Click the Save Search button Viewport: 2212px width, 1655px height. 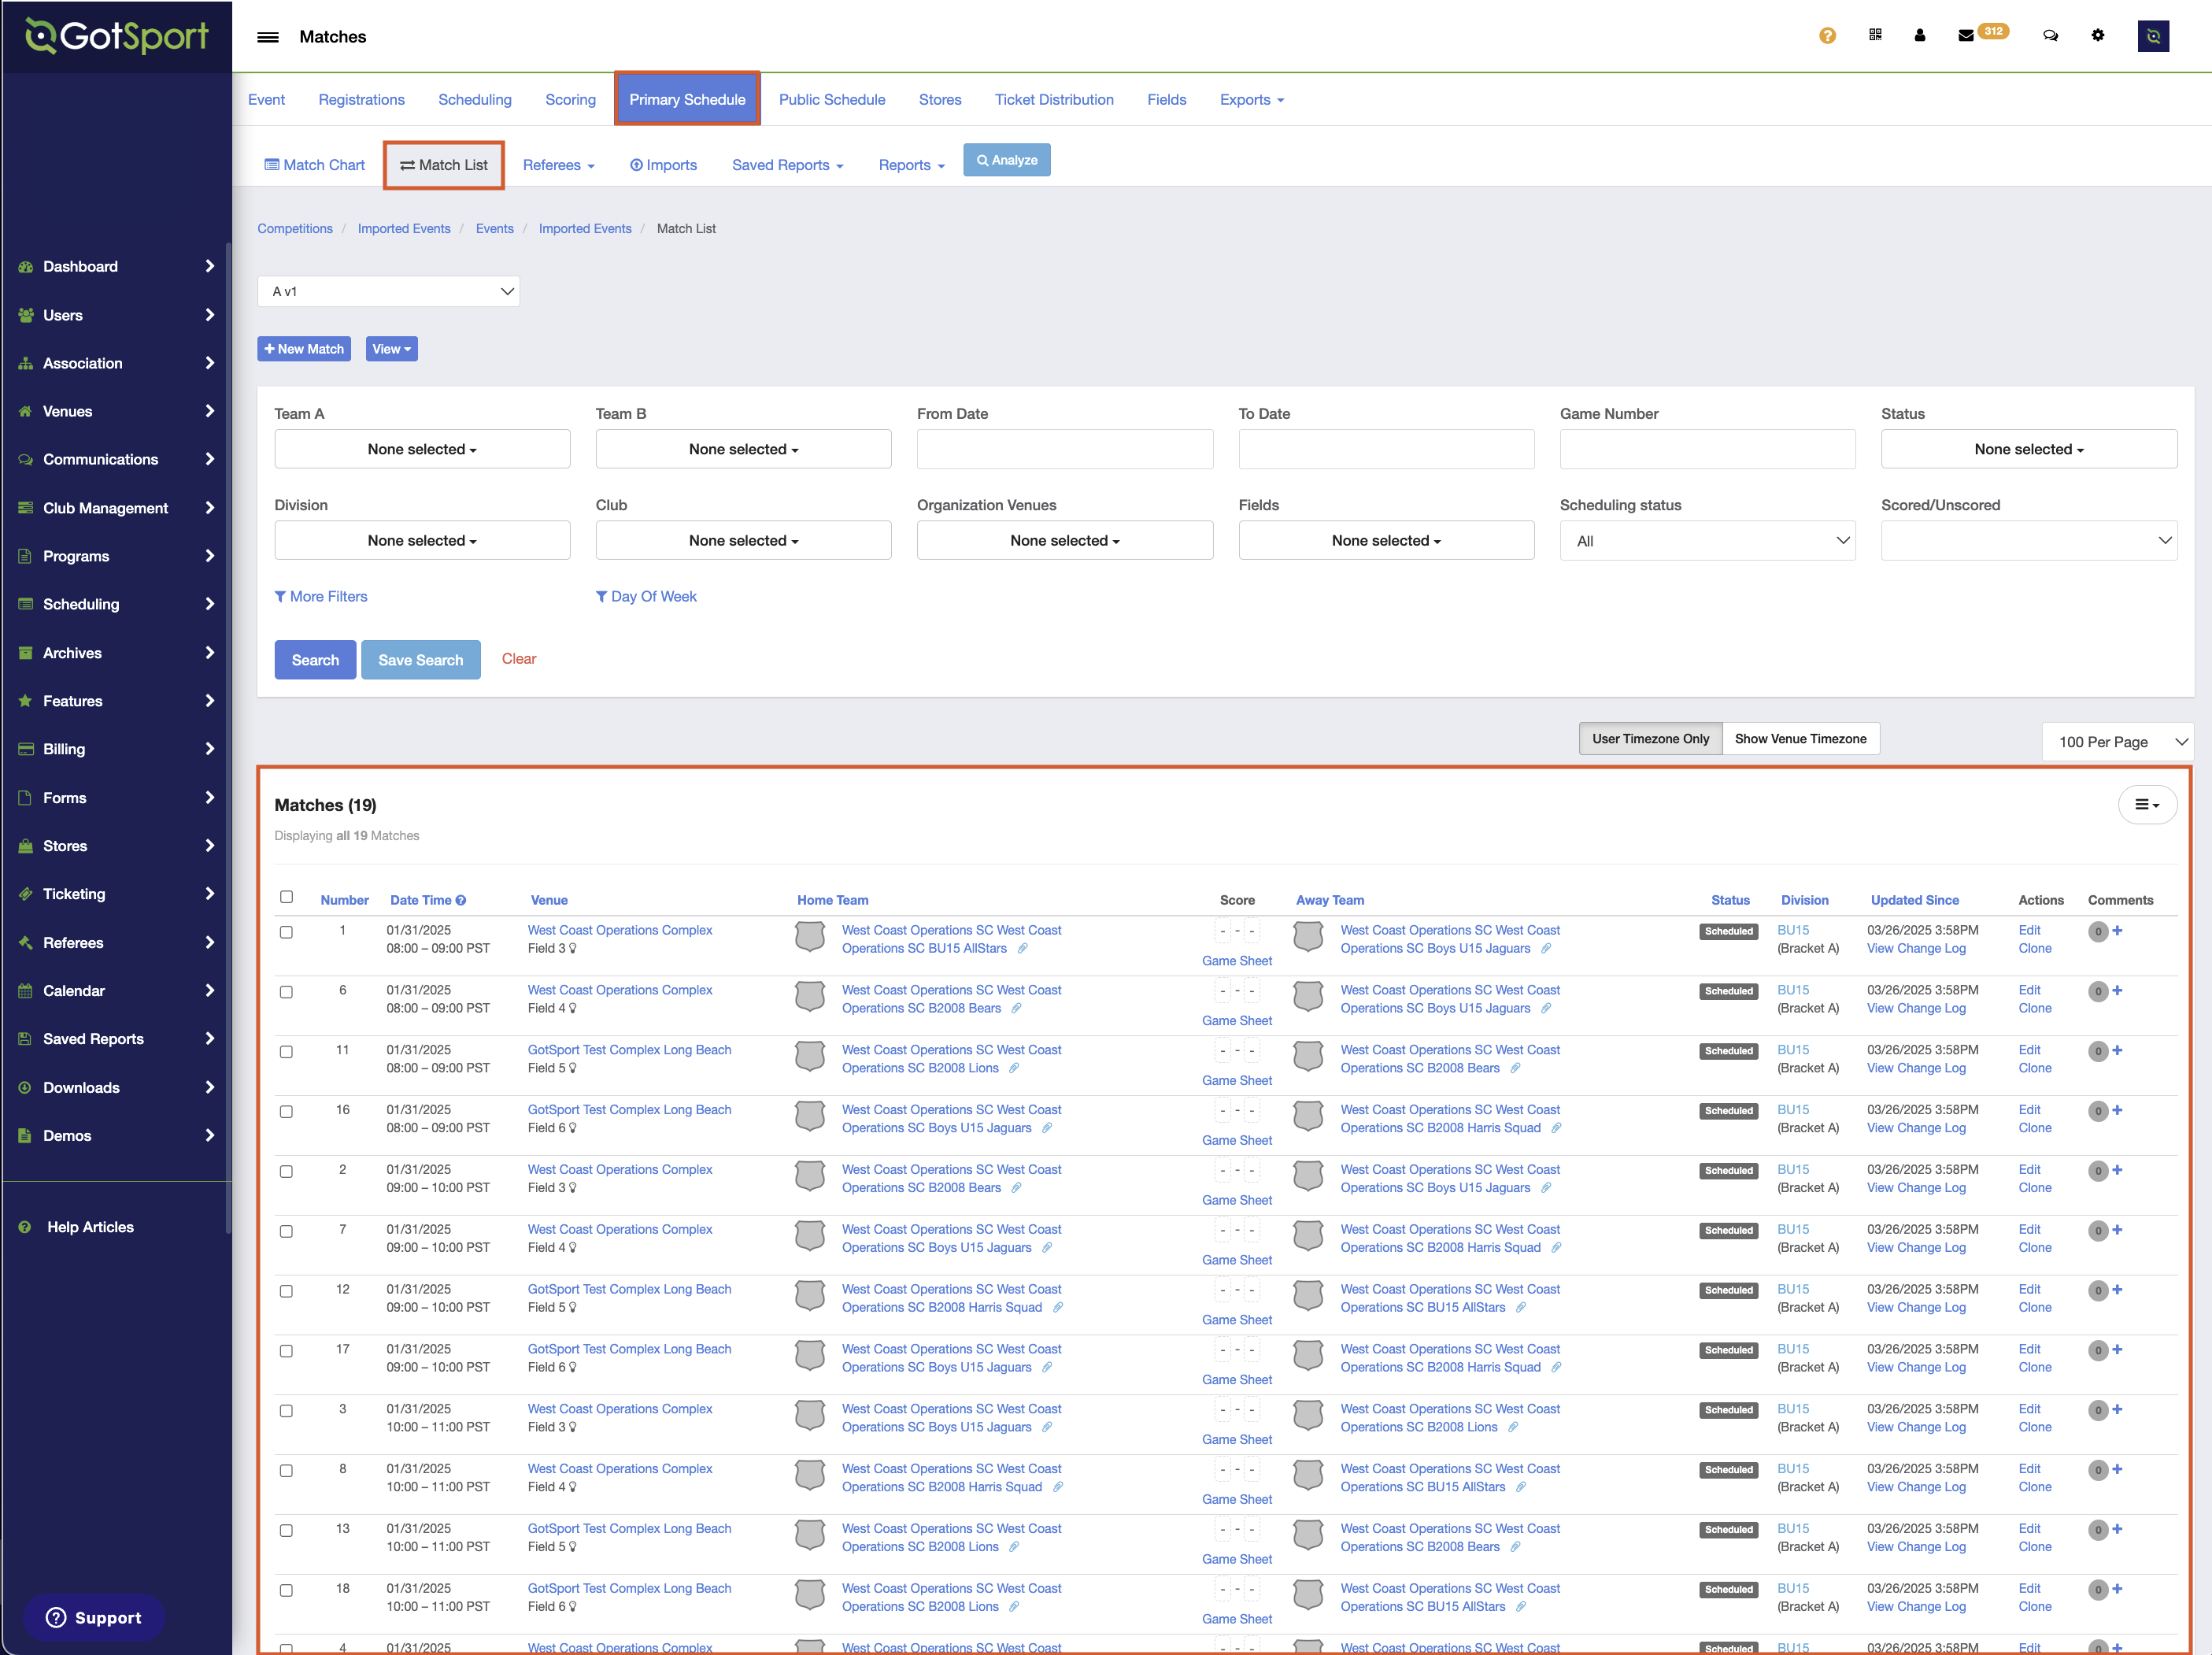coord(420,660)
